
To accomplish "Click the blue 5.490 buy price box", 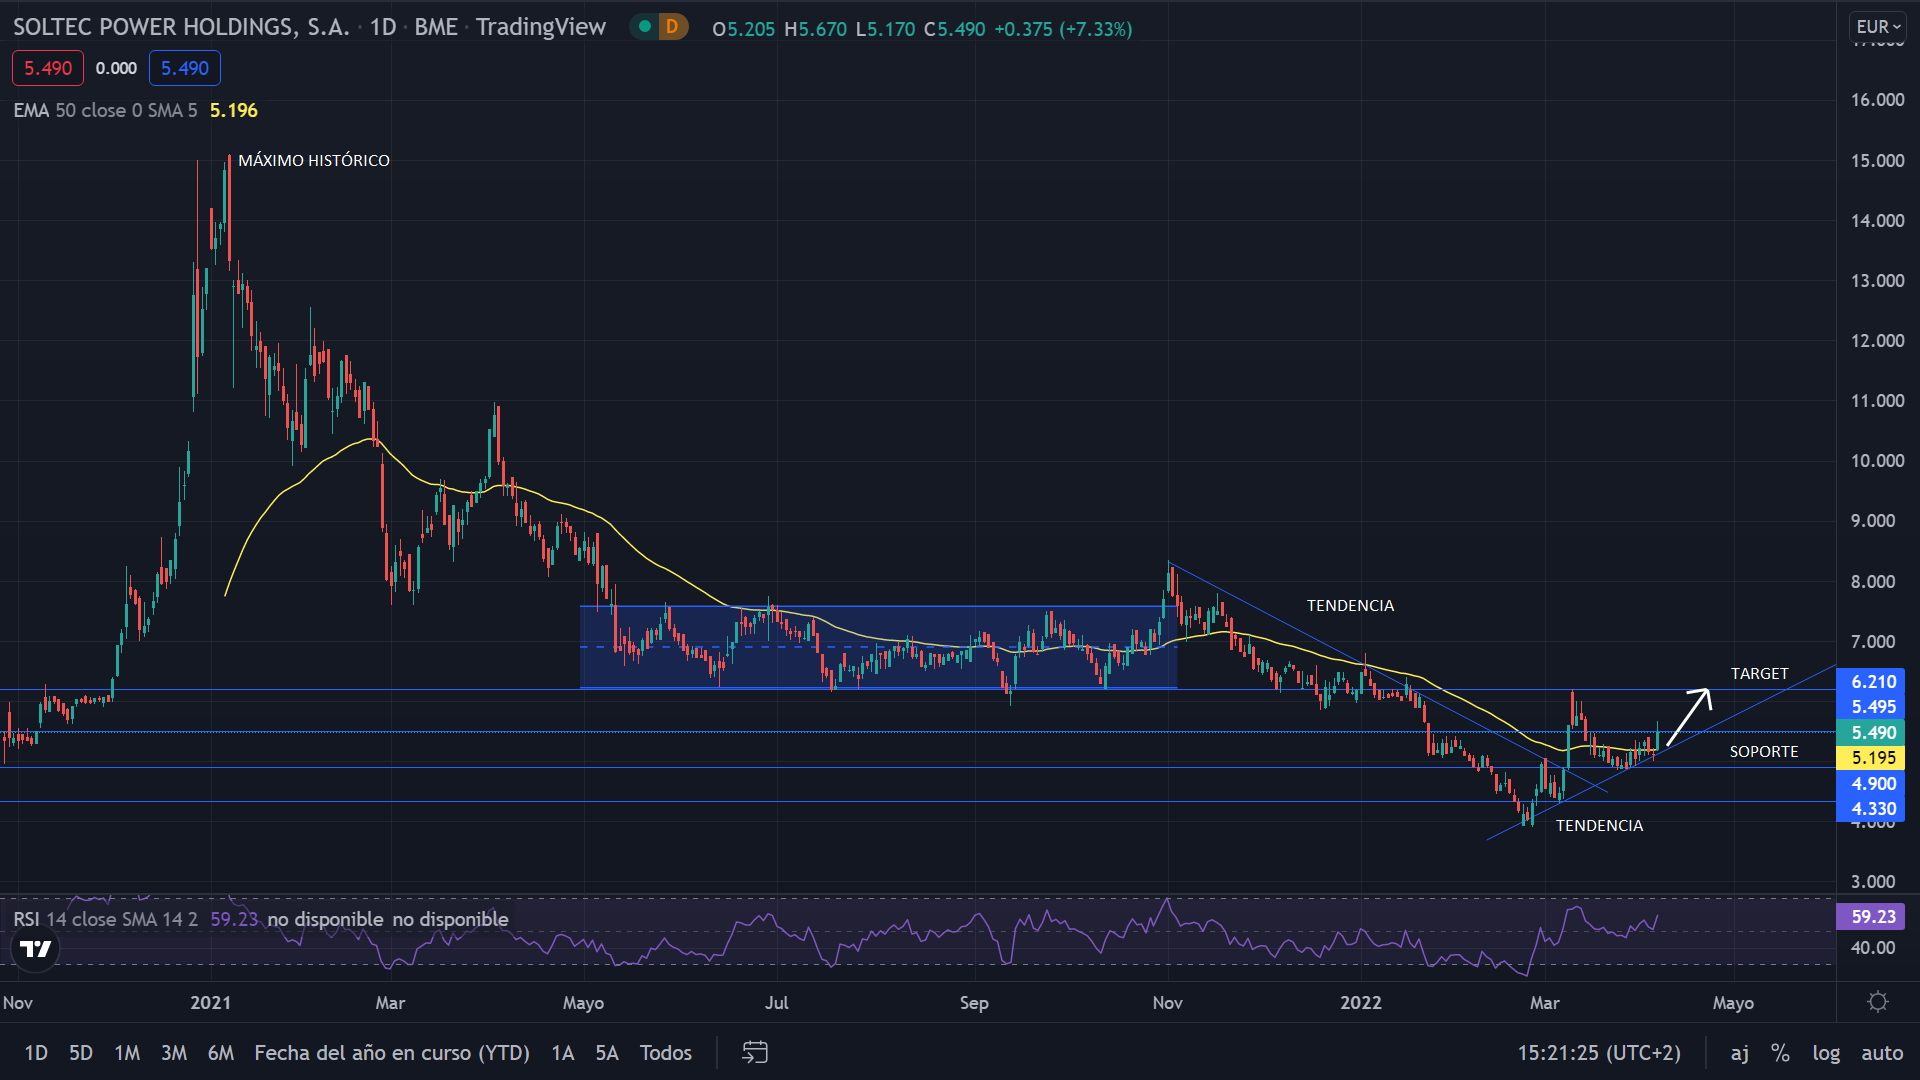I will (185, 68).
